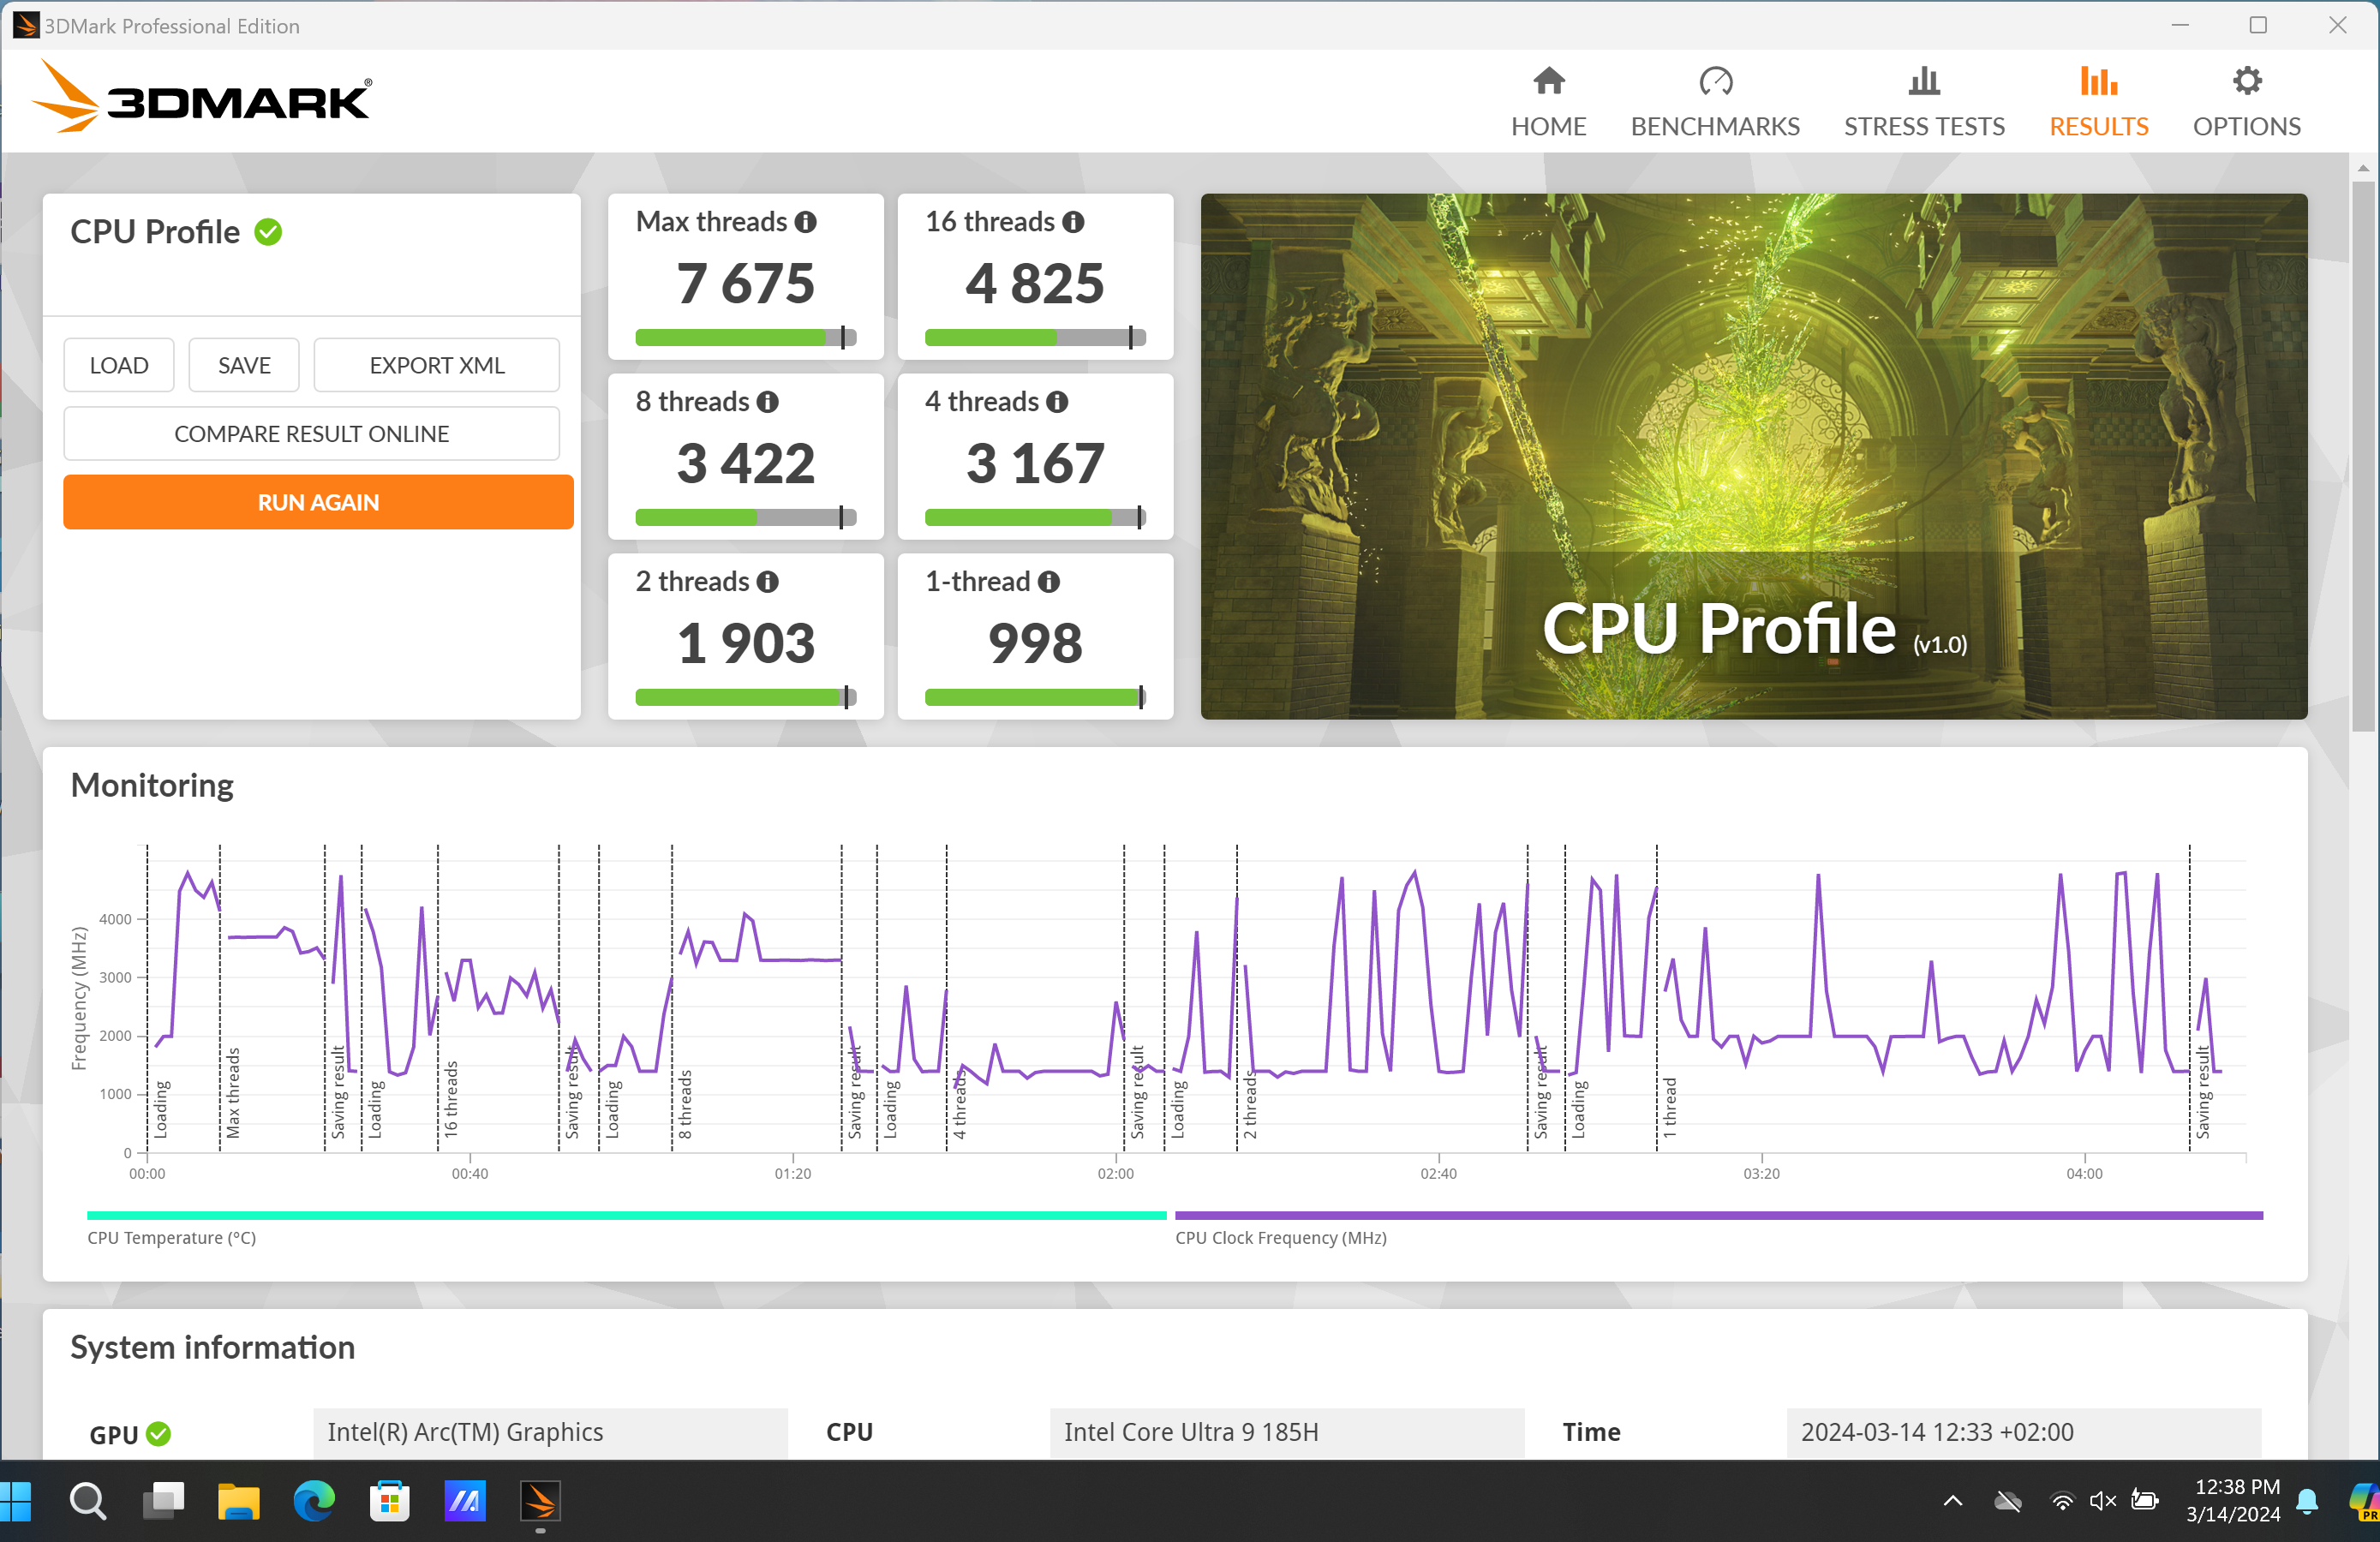Load a saved result with LOAD

(x=119, y=365)
